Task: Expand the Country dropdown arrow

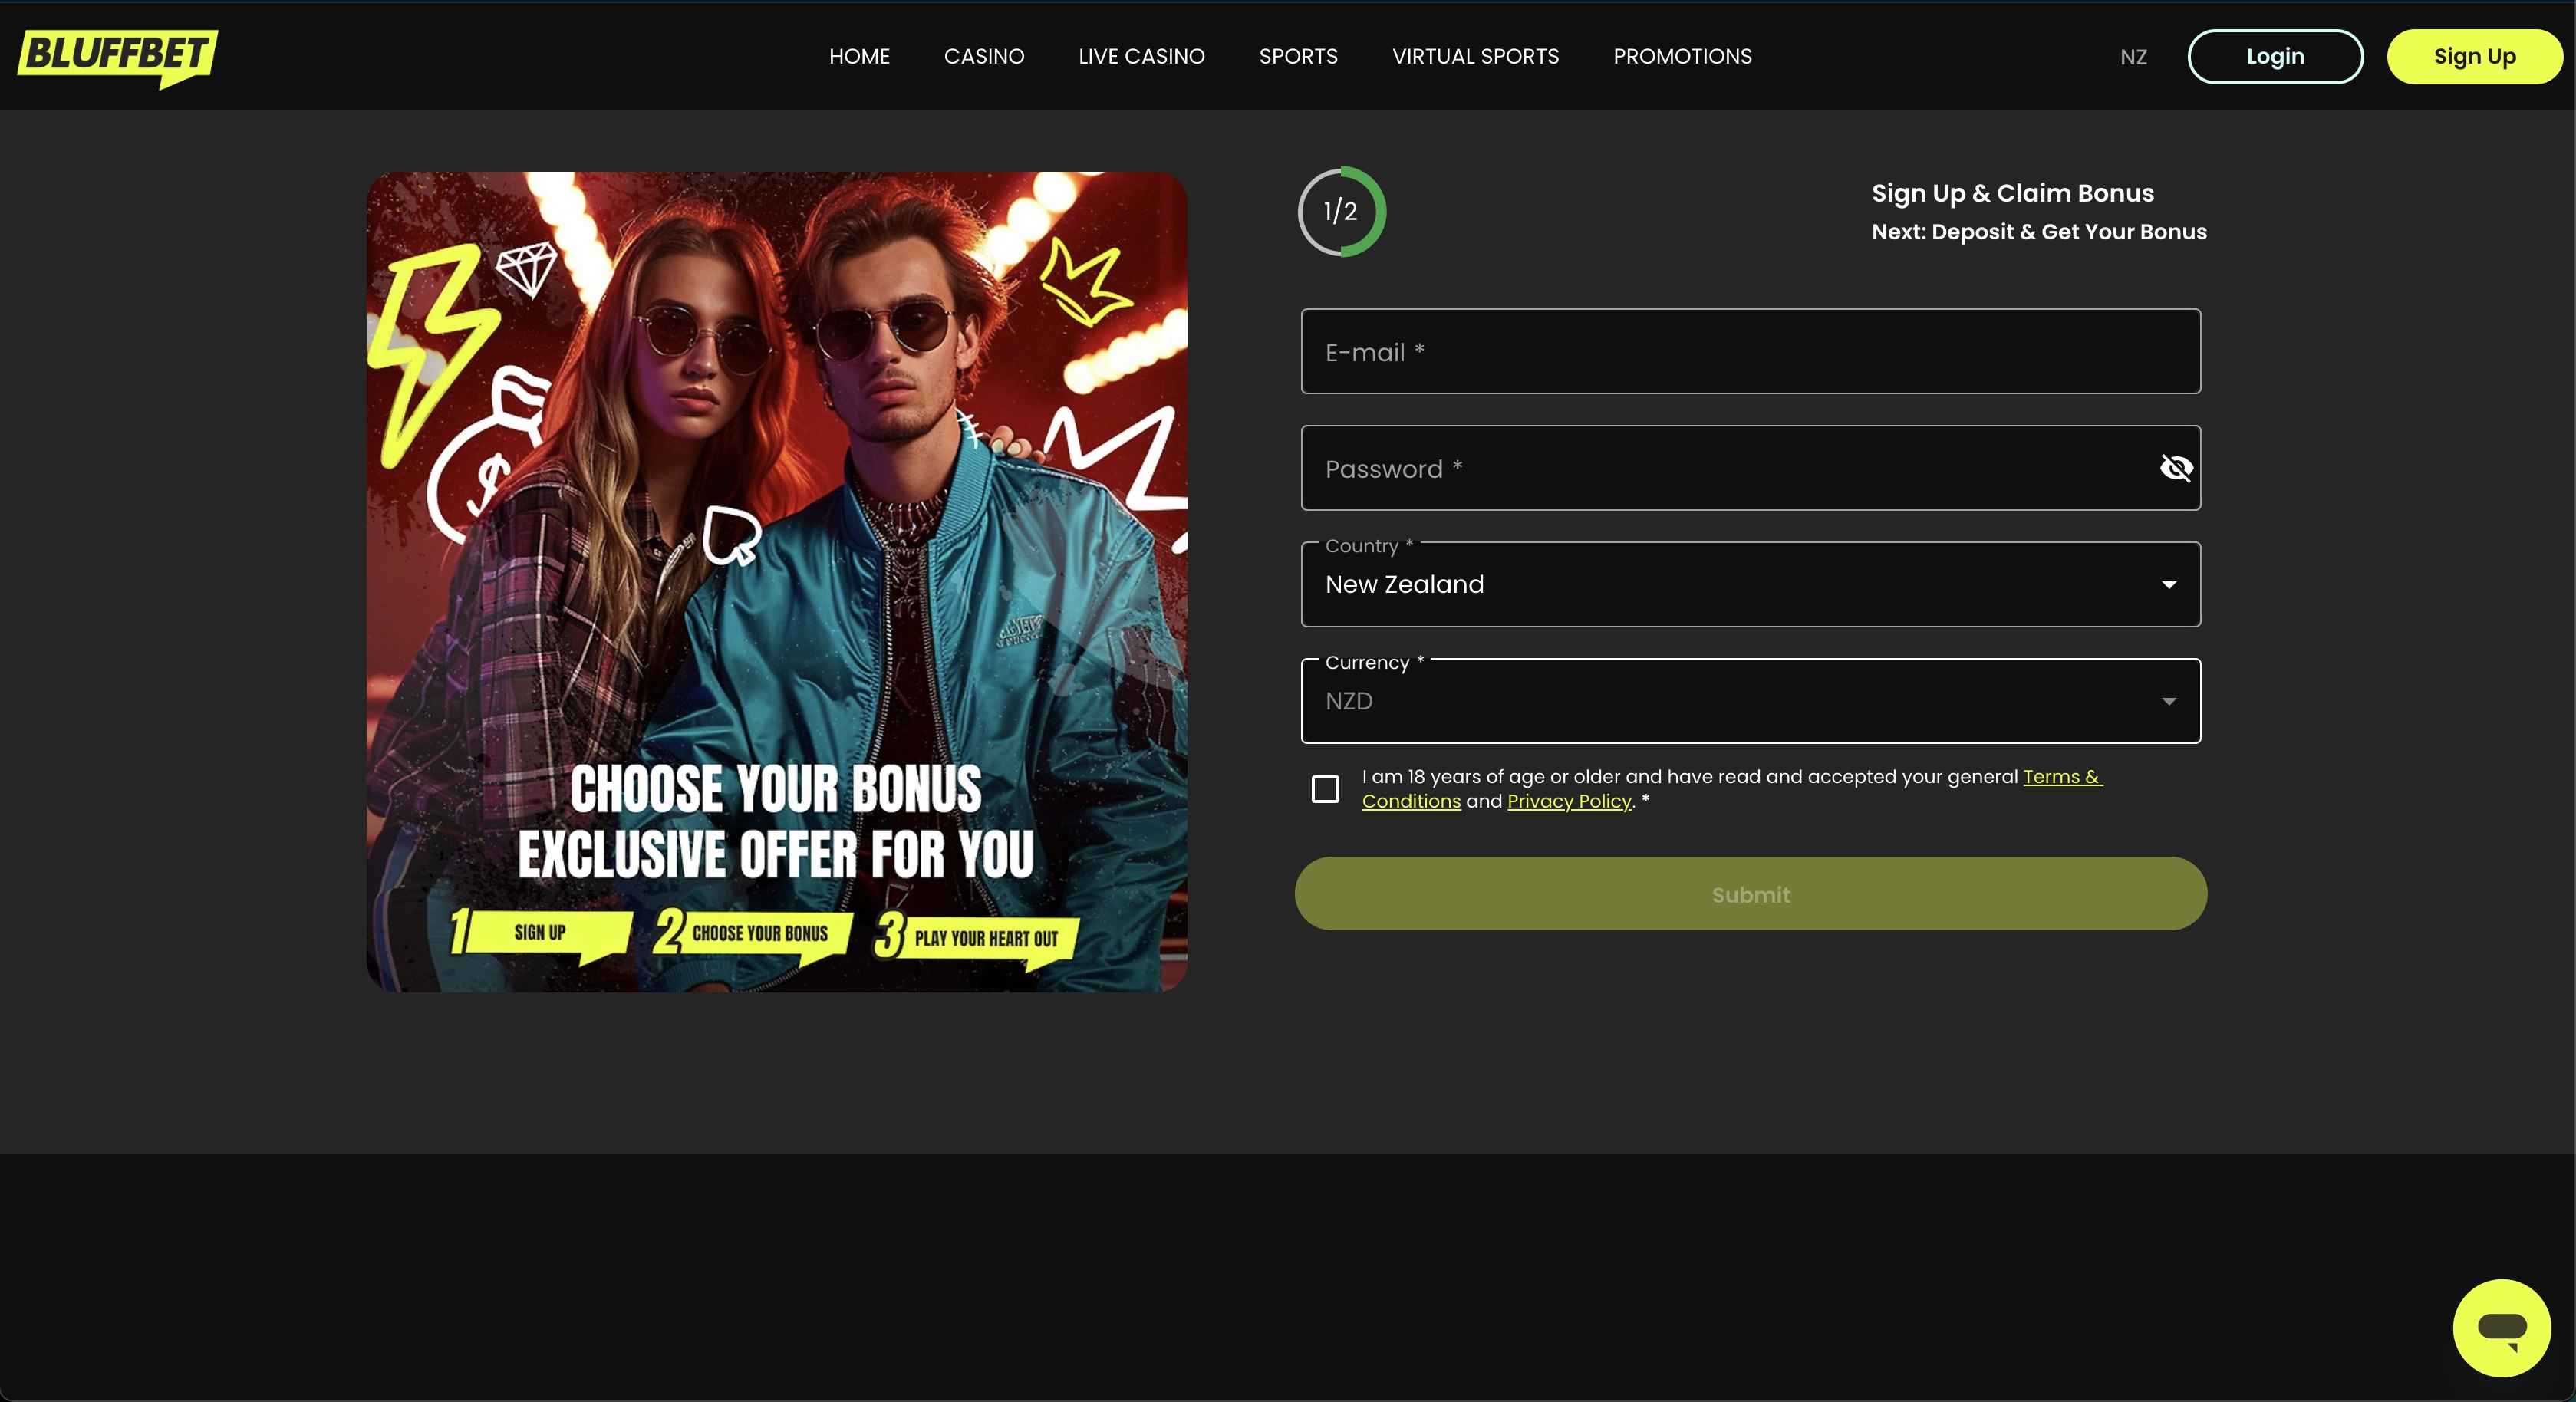Action: pos(2169,585)
